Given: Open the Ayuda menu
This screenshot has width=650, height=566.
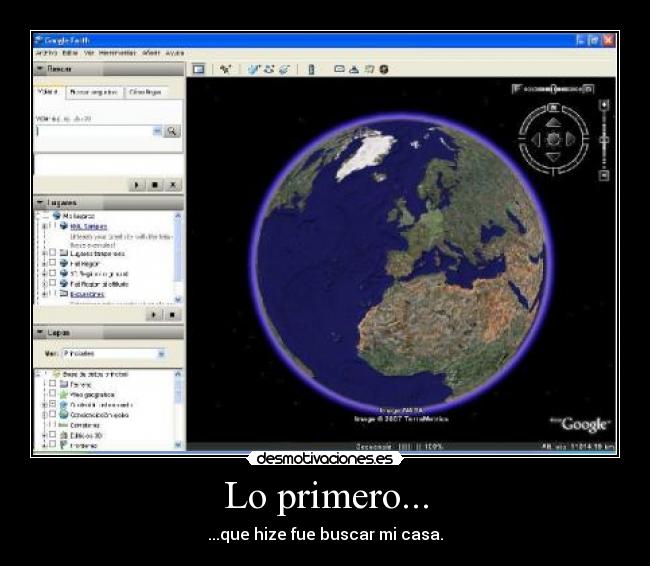Looking at the screenshot, I should [x=175, y=53].
